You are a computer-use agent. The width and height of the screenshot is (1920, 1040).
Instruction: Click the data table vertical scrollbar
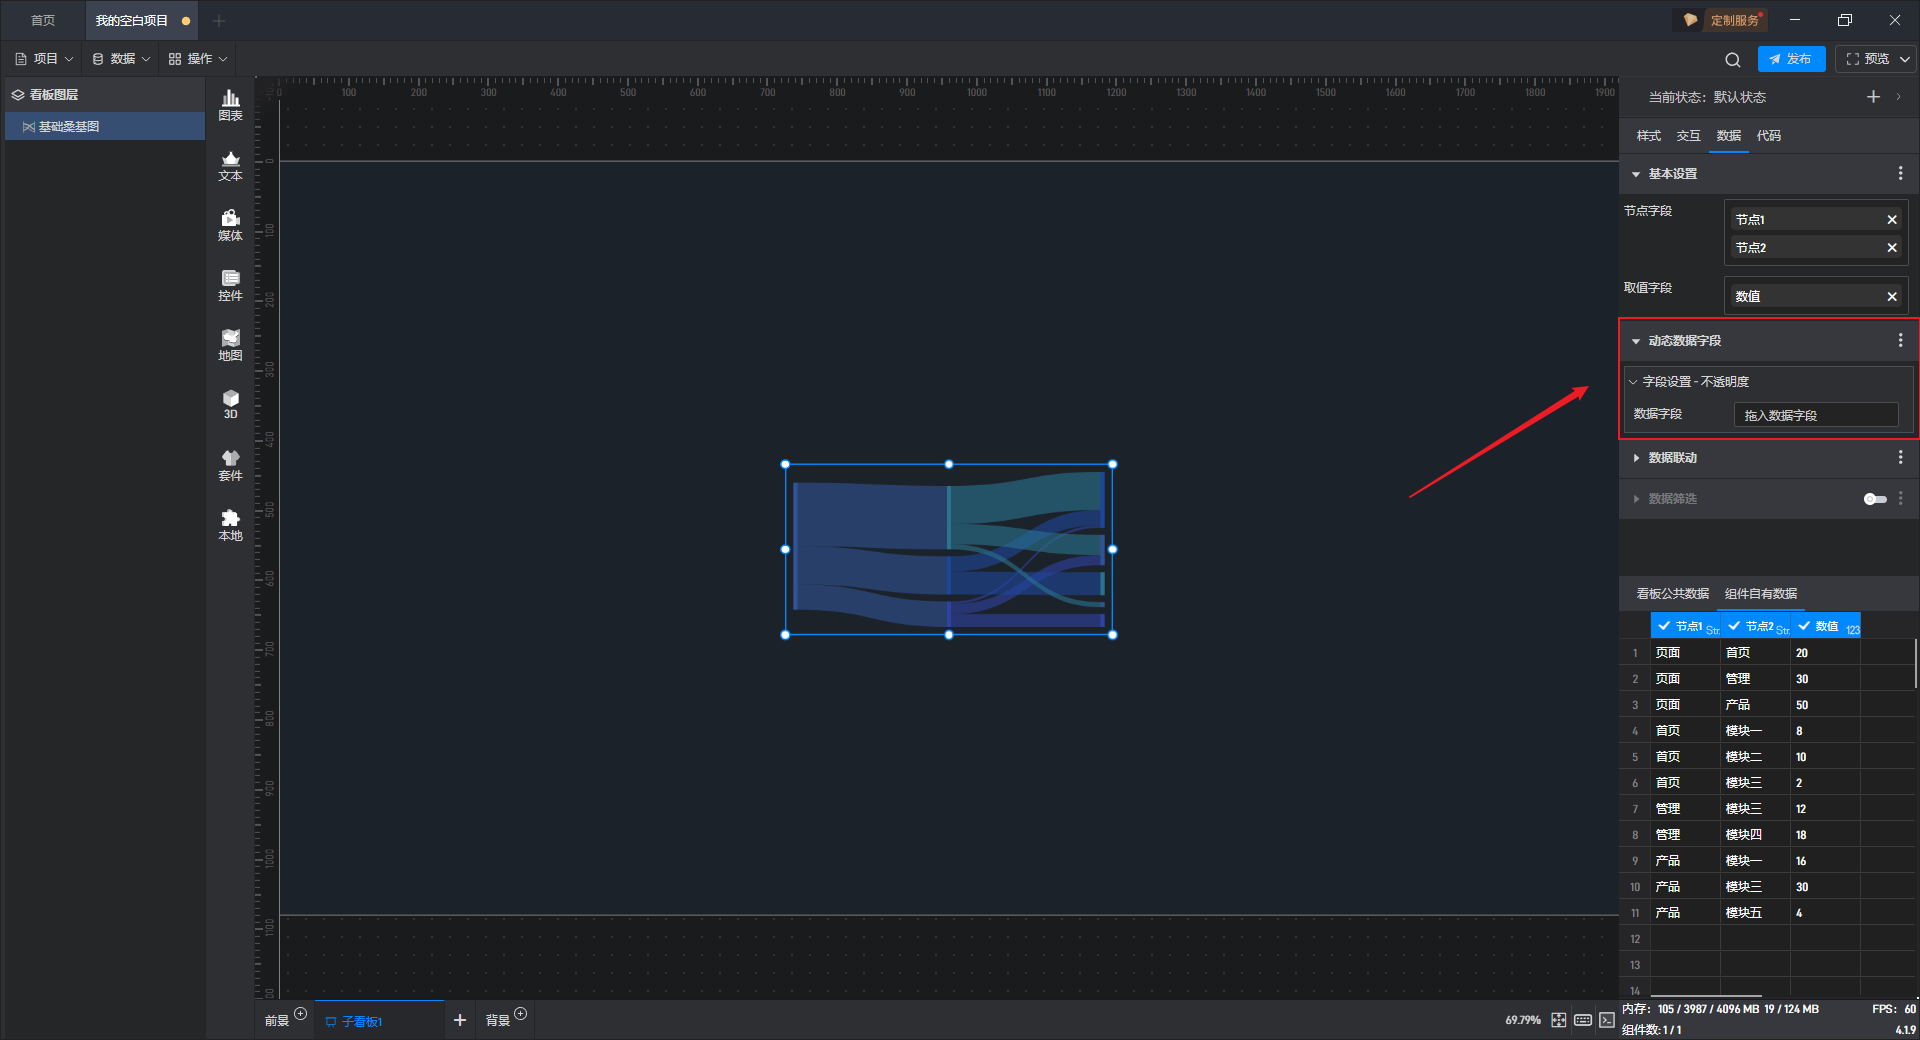pos(1915,665)
